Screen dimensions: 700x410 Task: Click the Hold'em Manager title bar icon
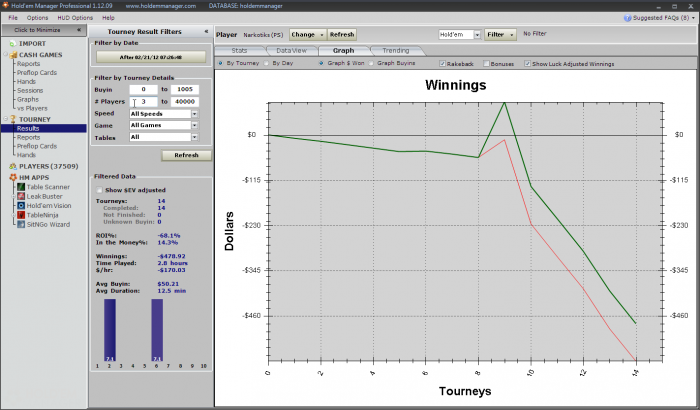[5, 6]
